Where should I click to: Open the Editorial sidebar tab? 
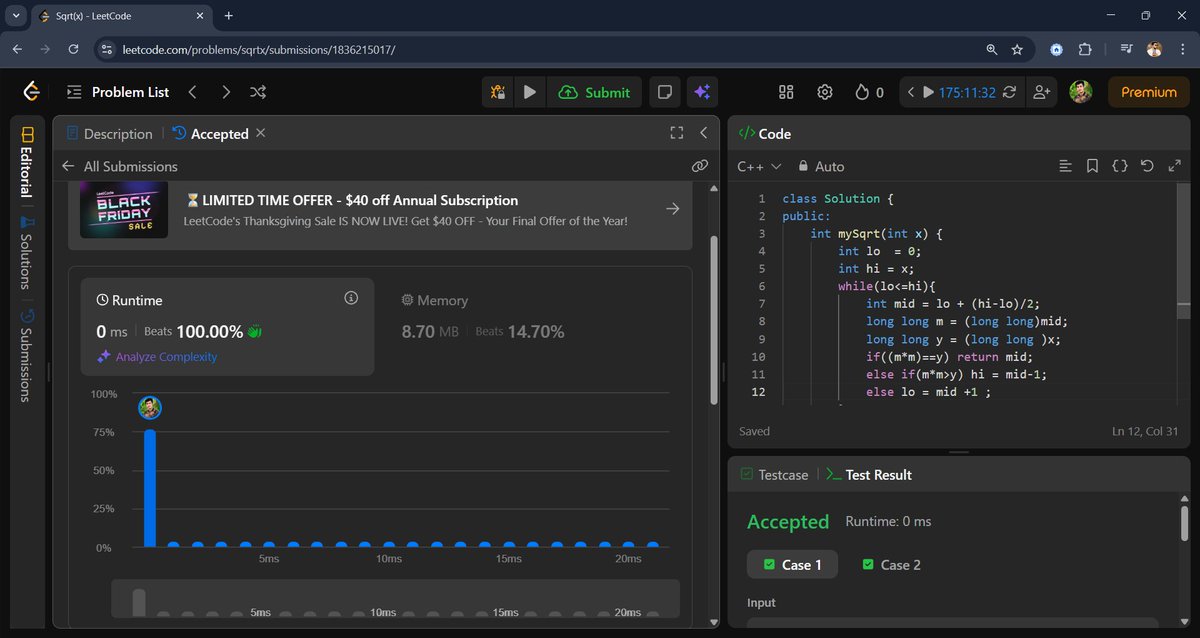tap(27, 160)
